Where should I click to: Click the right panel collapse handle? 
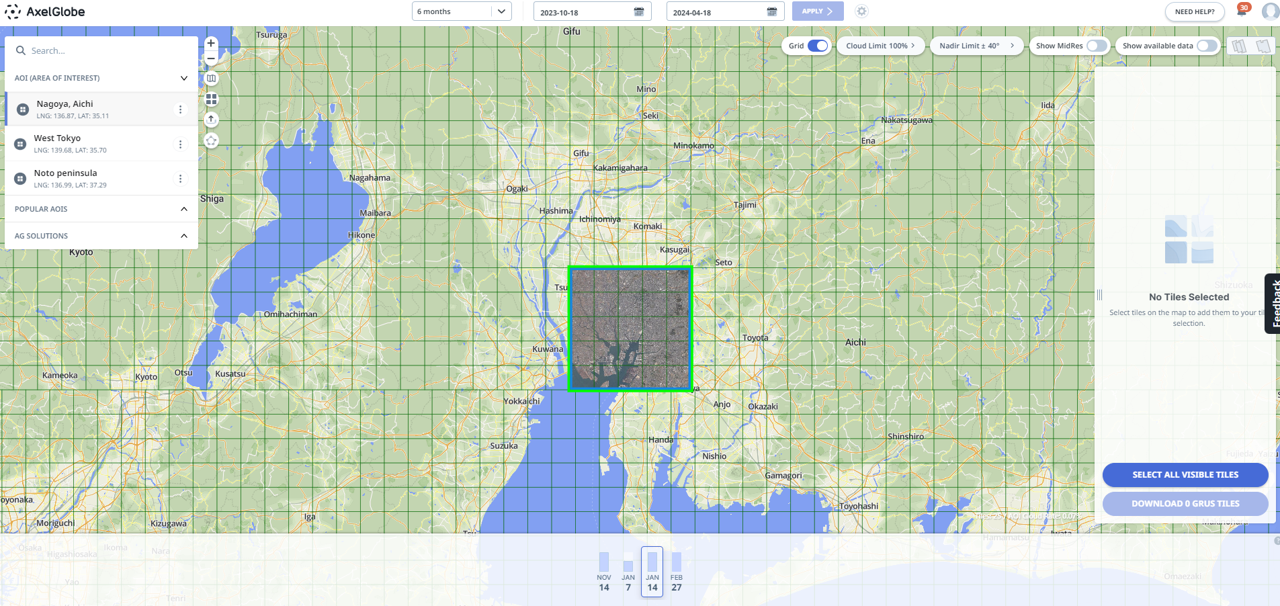tap(1099, 295)
